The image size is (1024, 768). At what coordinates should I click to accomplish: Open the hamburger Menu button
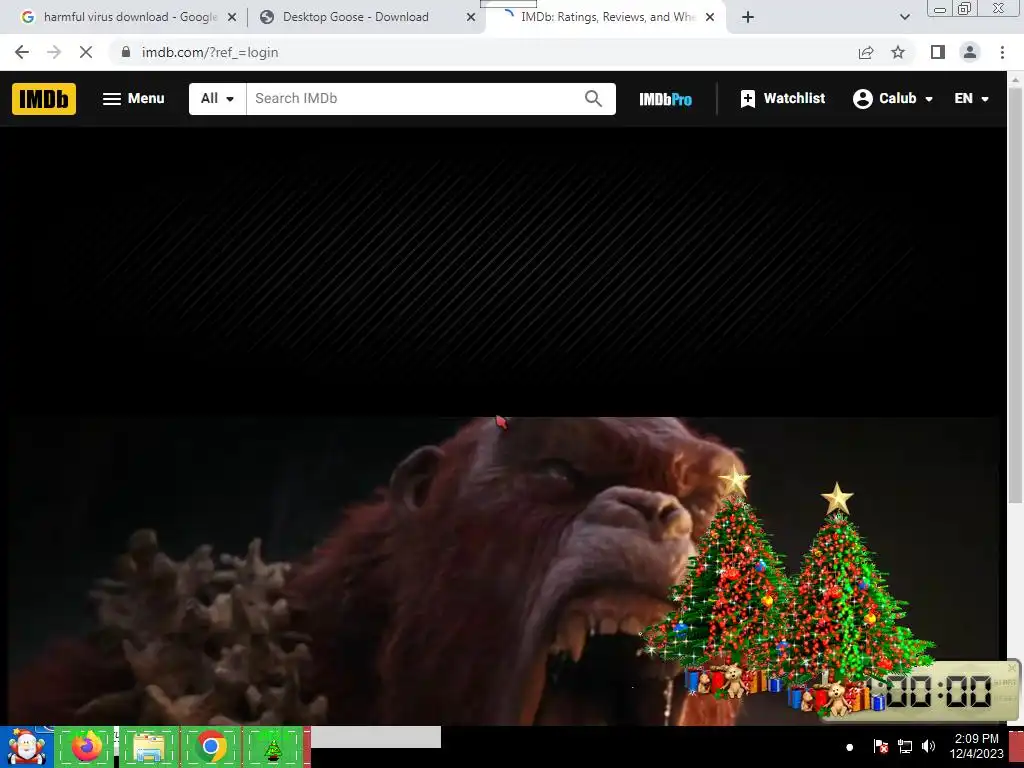133,99
